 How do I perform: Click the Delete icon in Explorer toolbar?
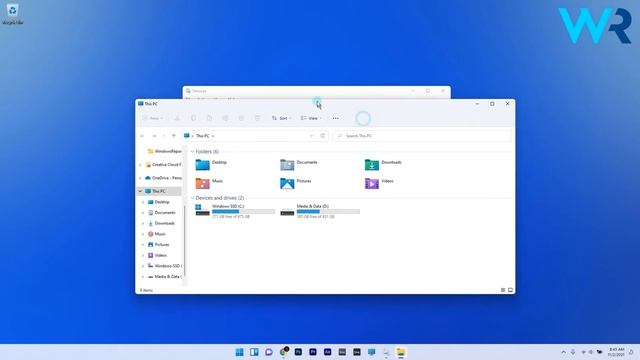pos(257,118)
